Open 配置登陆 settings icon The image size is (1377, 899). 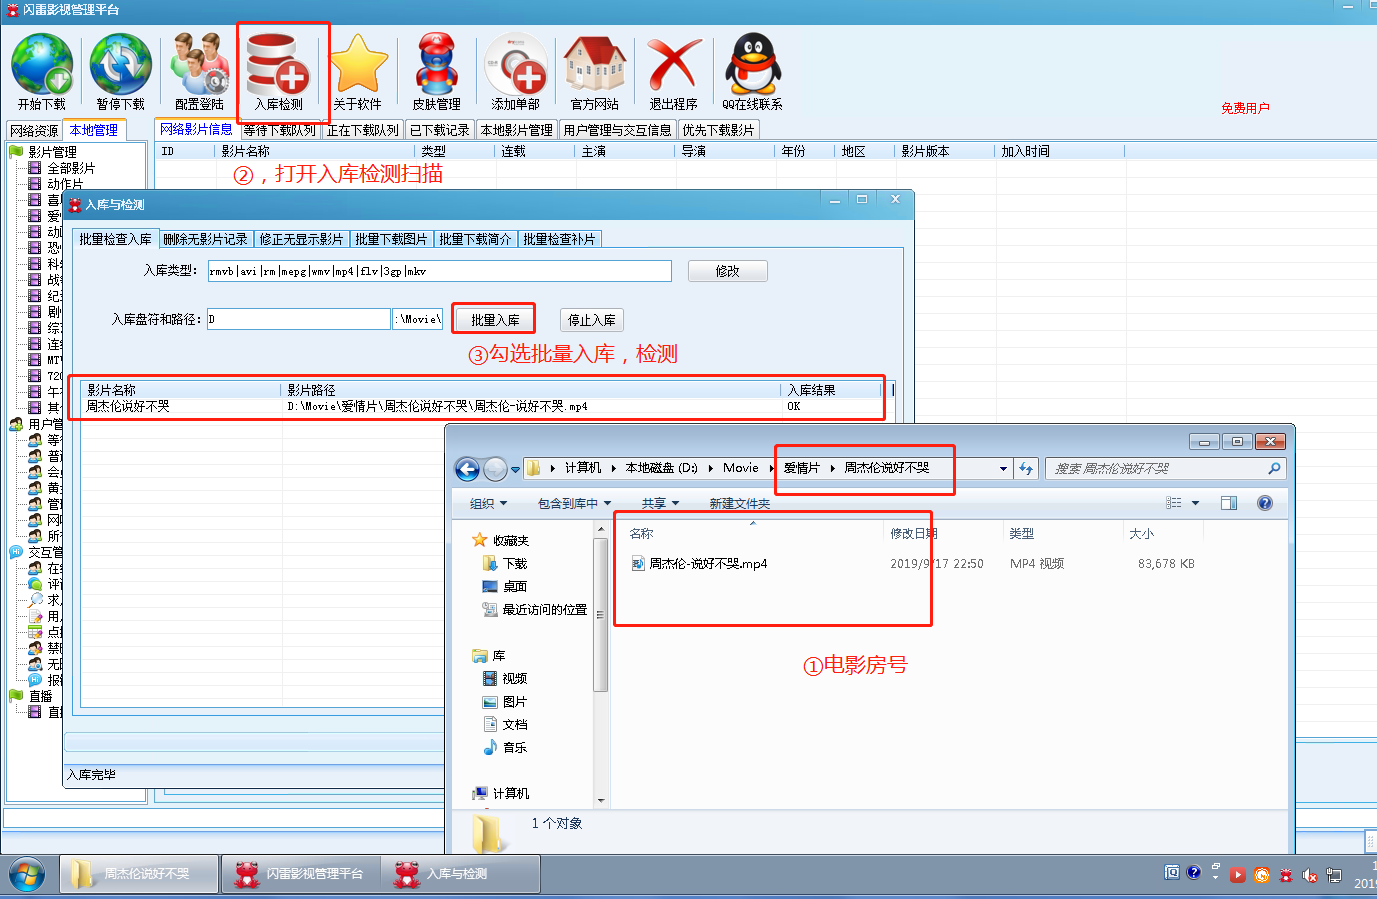pyautogui.click(x=199, y=66)
